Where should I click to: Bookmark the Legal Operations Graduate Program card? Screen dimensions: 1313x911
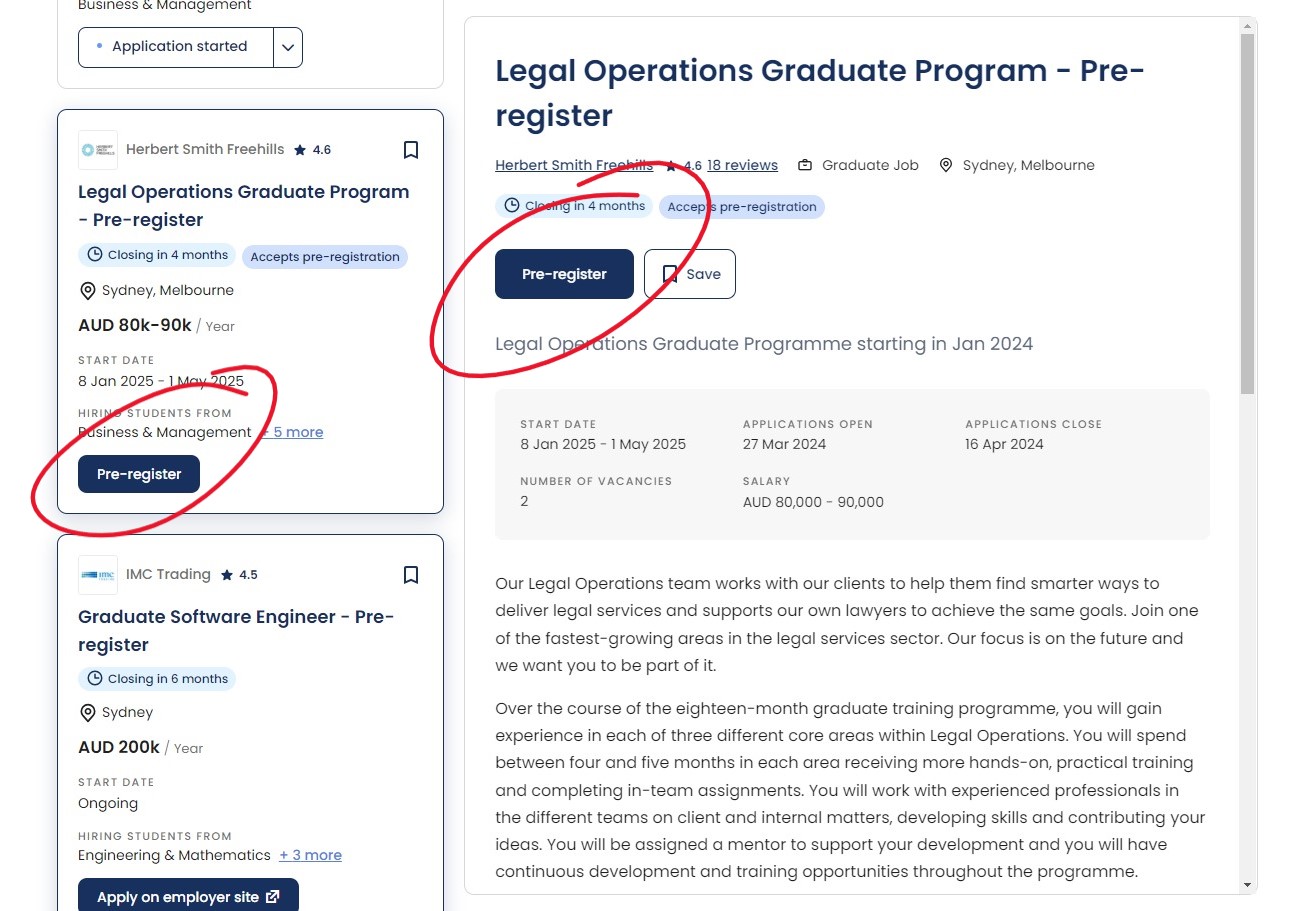pyautogui.click(x=411, y=149)
